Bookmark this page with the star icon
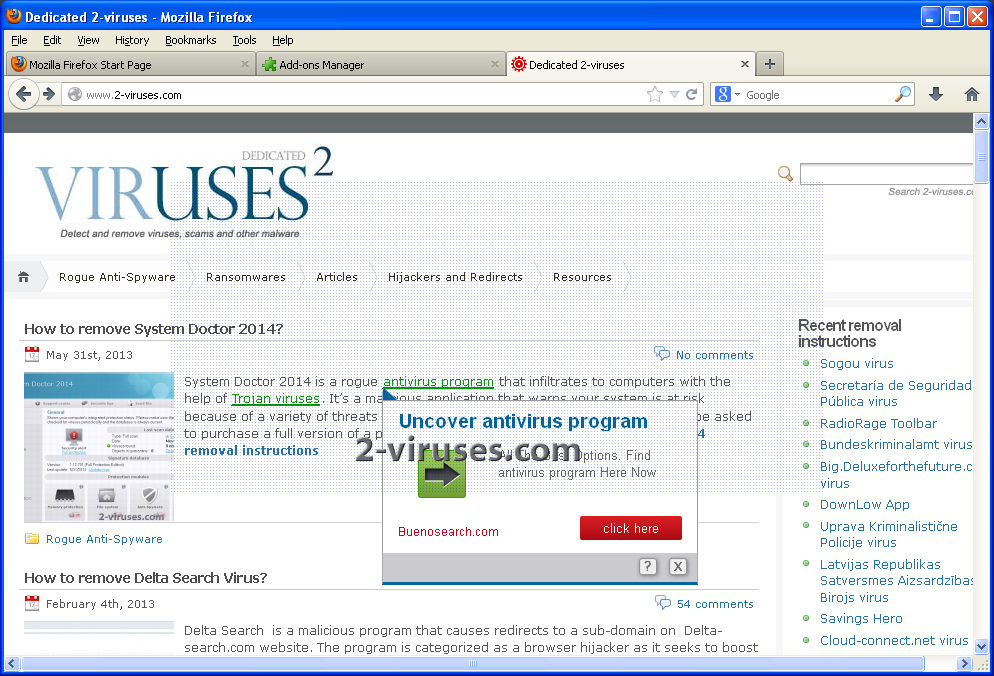The width and height of the screenshot is (994, 676). [655, 94]
